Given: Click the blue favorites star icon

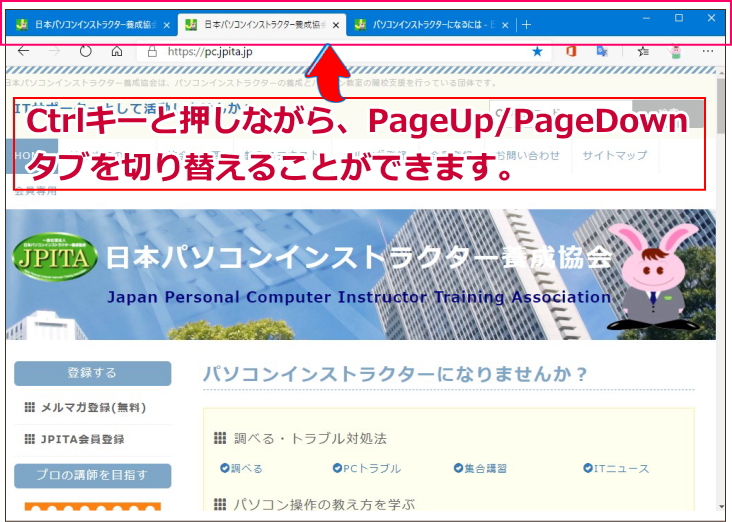Looking at the screenshot, I should click(537, 51).
